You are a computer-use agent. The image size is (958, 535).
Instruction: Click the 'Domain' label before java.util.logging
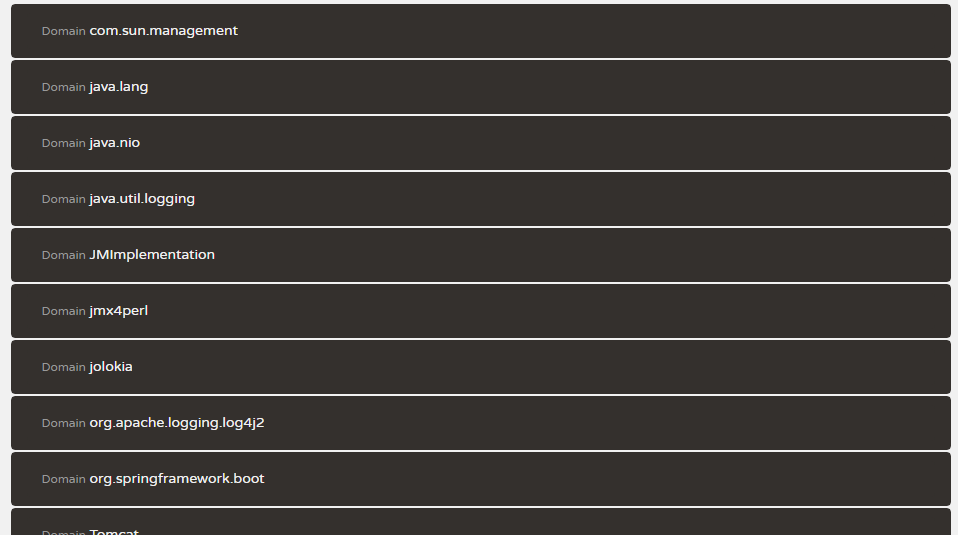point(63,200)
